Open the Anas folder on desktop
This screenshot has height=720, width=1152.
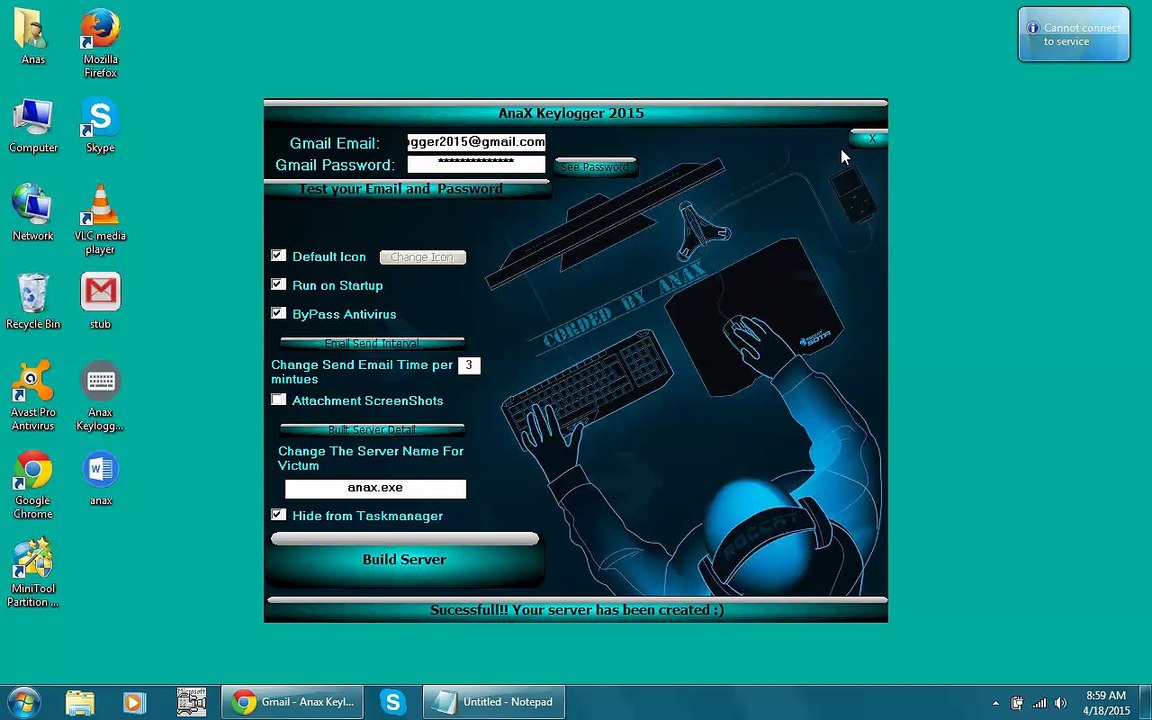[x=32, y=37]
